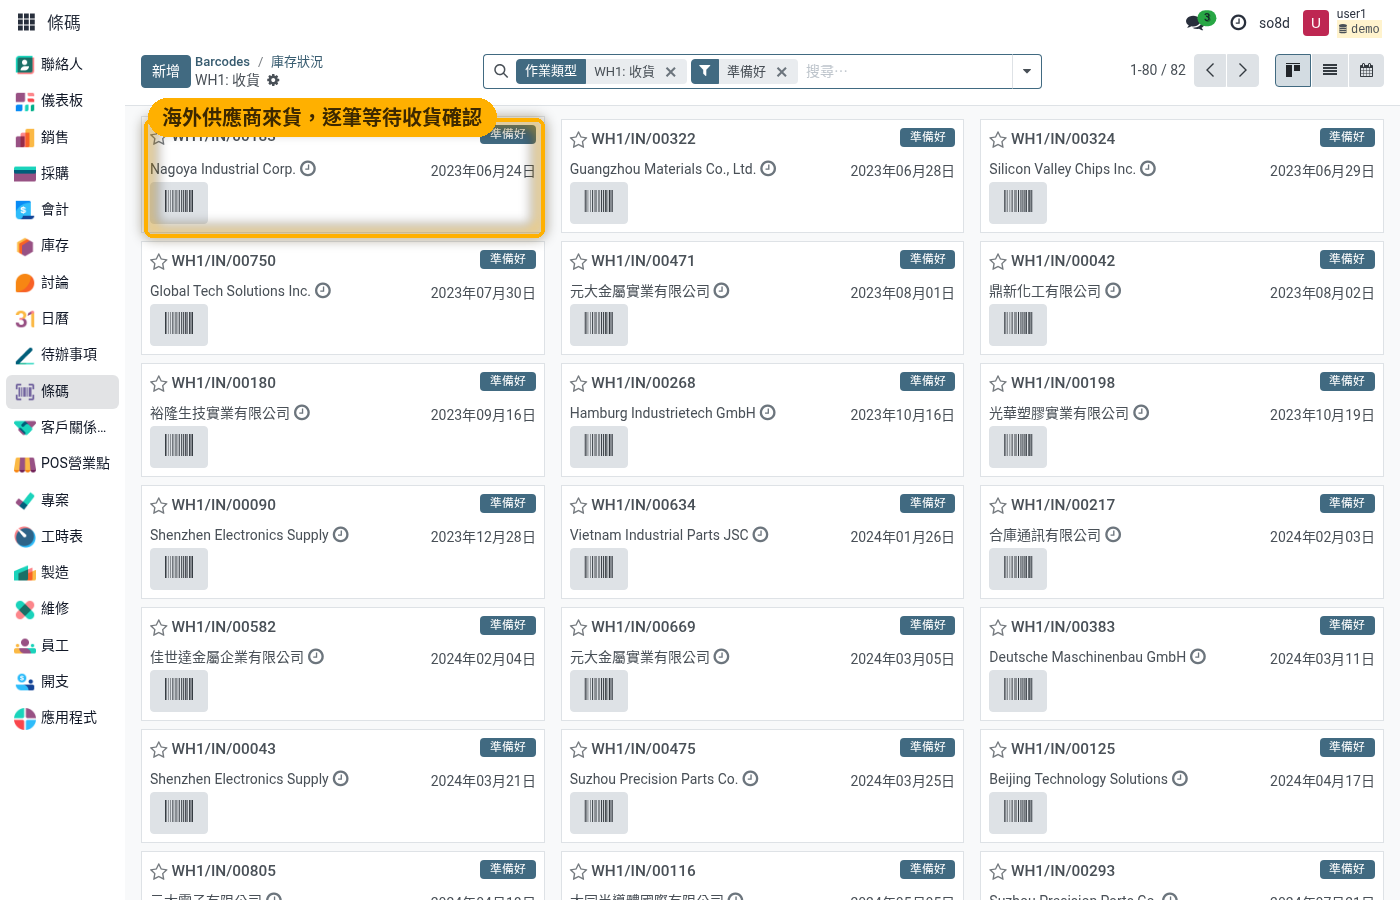
Task: Open the Barcodes breadcrumb link
Action: click(222, 62)
